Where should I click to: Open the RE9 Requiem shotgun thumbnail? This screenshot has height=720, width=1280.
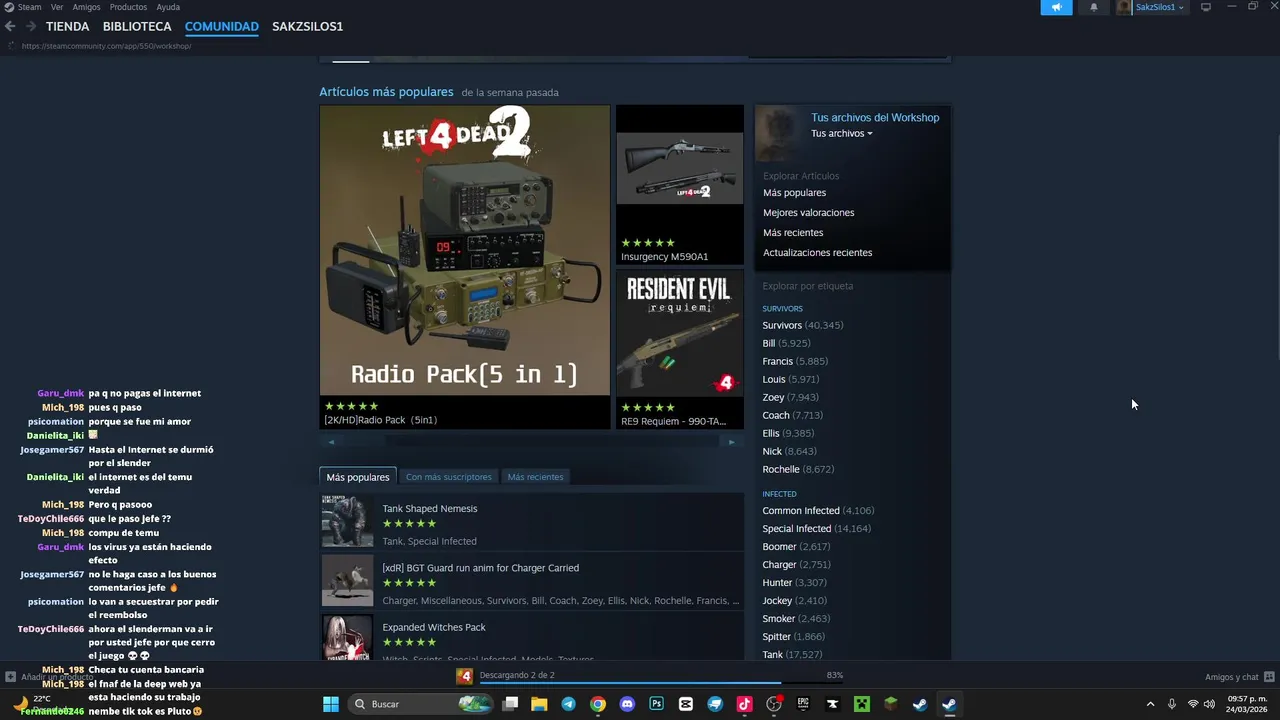[x=680, y=333]
